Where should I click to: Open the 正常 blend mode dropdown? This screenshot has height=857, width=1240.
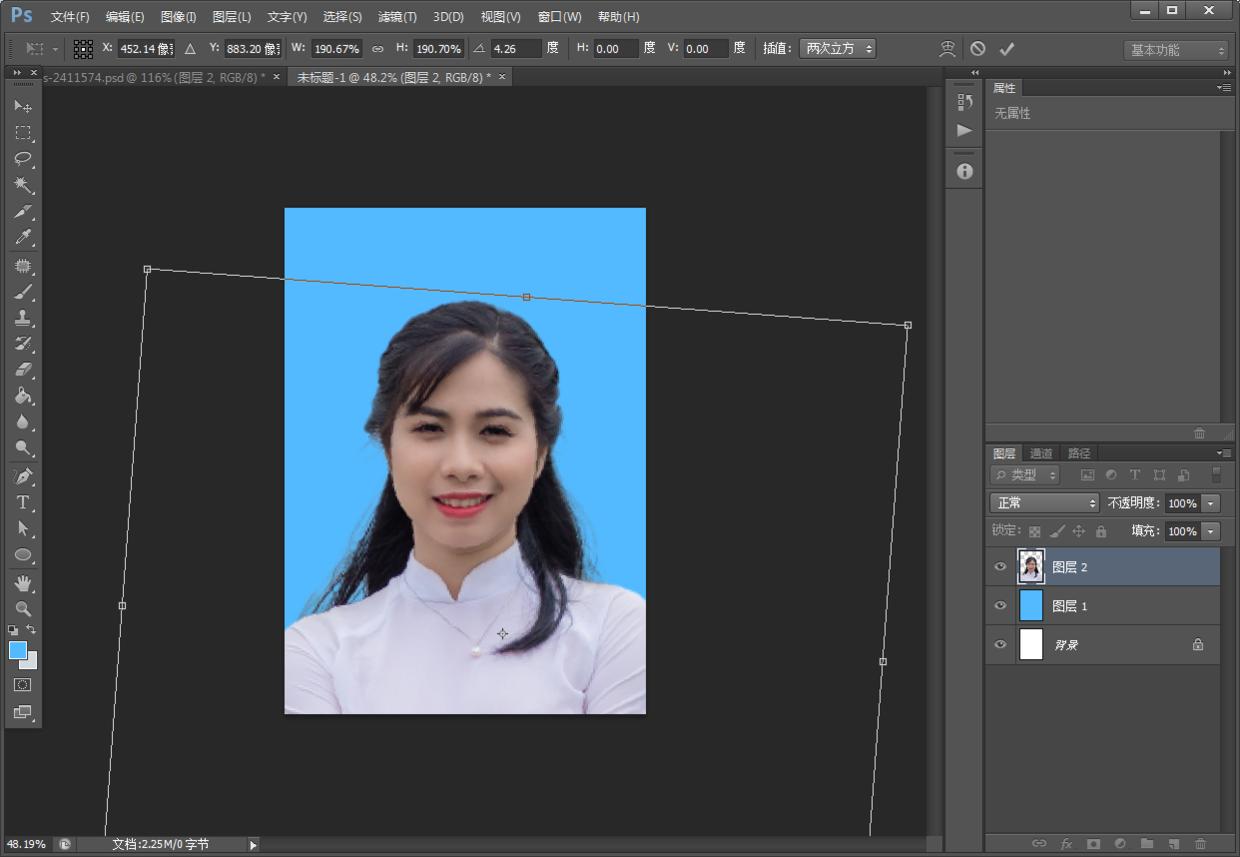tap(1044, 503)
